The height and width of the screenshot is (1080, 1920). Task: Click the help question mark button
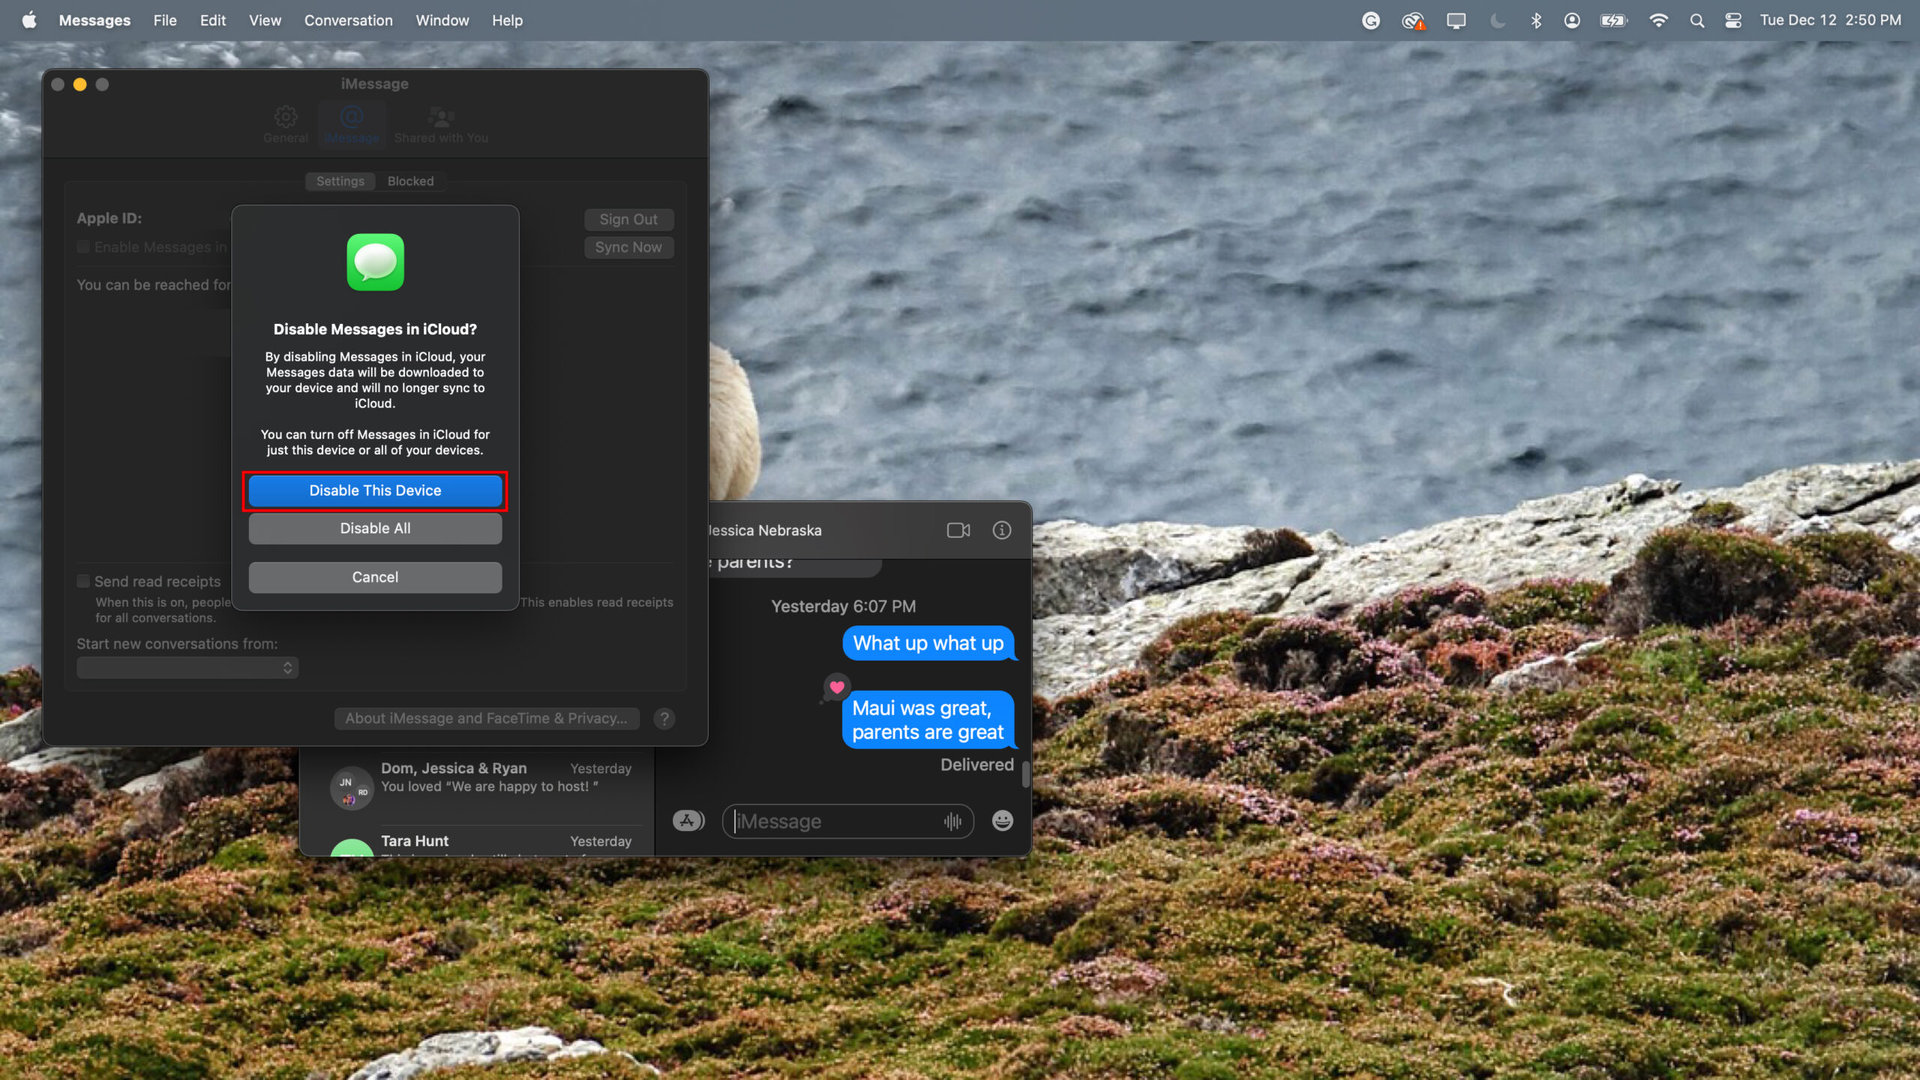pos(664,718)
